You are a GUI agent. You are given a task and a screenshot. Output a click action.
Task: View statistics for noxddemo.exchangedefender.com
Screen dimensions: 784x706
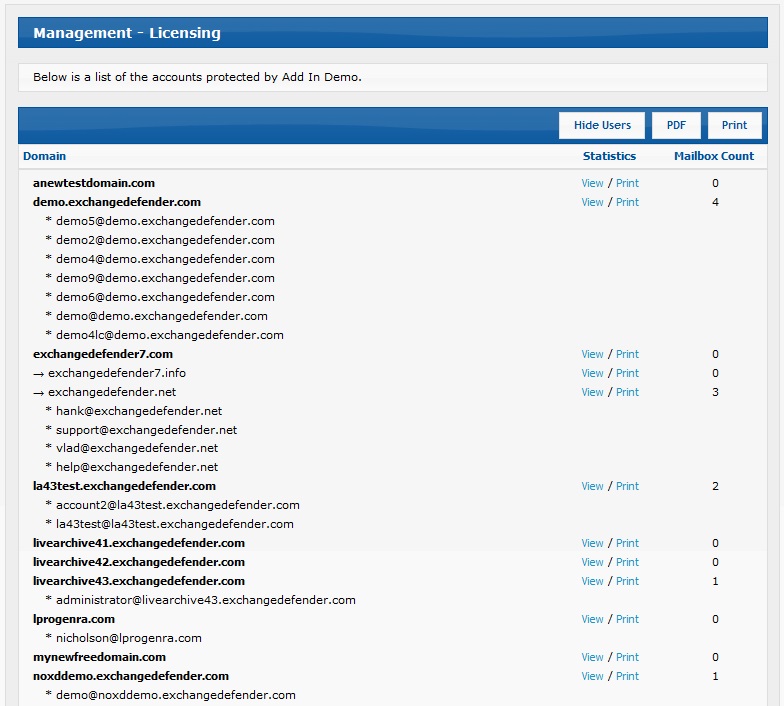(592, 676)
